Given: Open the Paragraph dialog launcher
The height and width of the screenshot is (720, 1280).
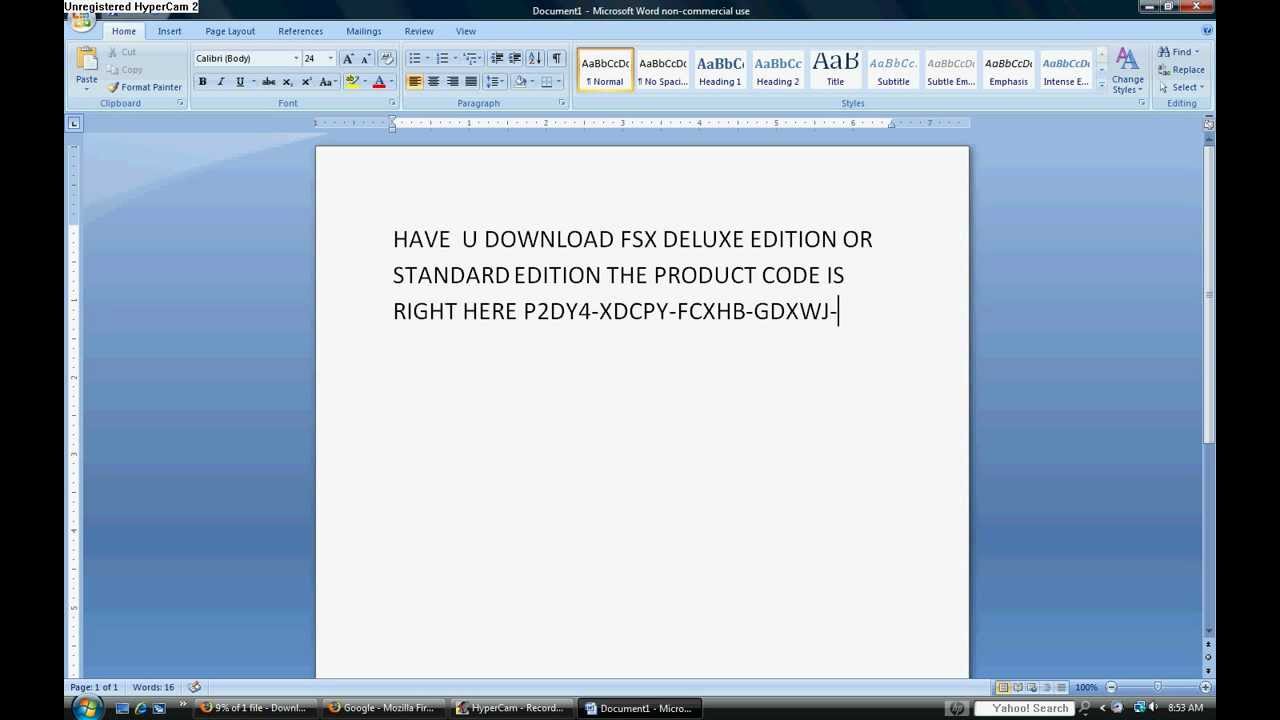Looking at the screenshot, I should click(x=562, y=103).
